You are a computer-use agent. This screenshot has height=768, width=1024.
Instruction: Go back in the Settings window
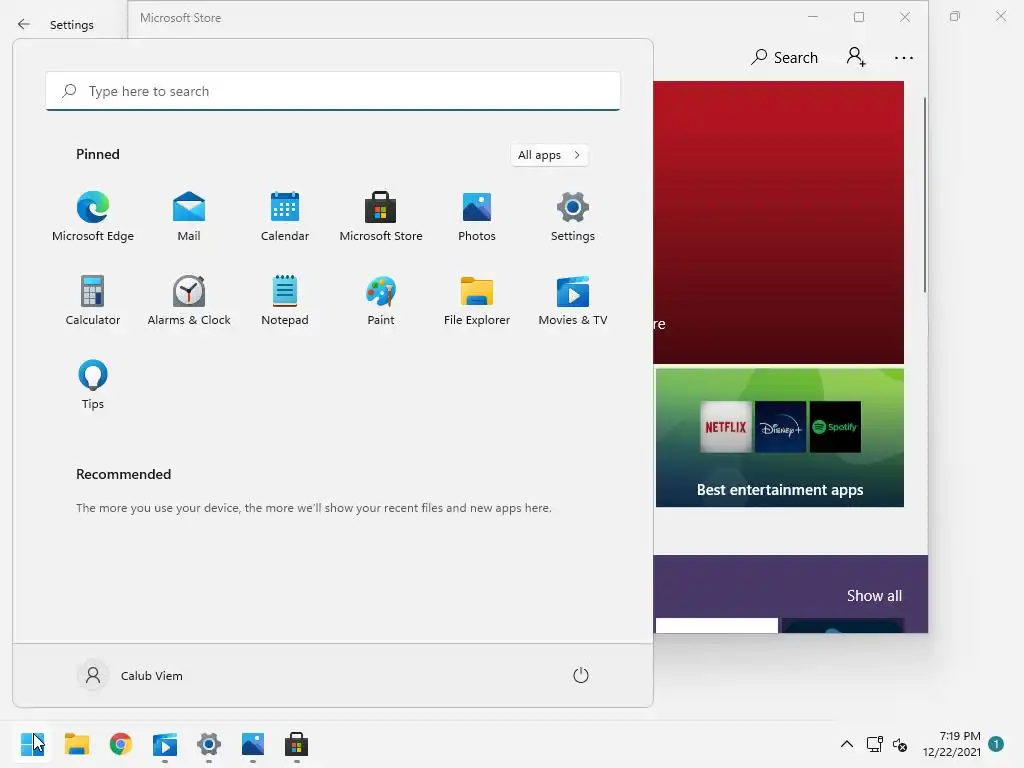[24, 24]
